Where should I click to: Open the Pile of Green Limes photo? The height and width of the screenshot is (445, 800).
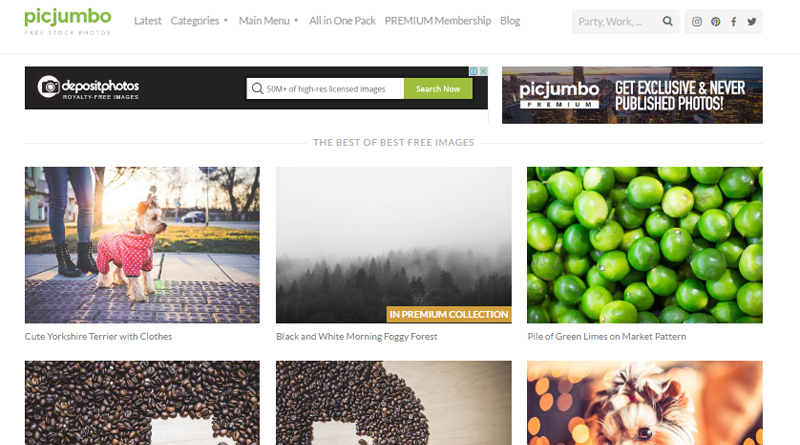click(644, 245)
